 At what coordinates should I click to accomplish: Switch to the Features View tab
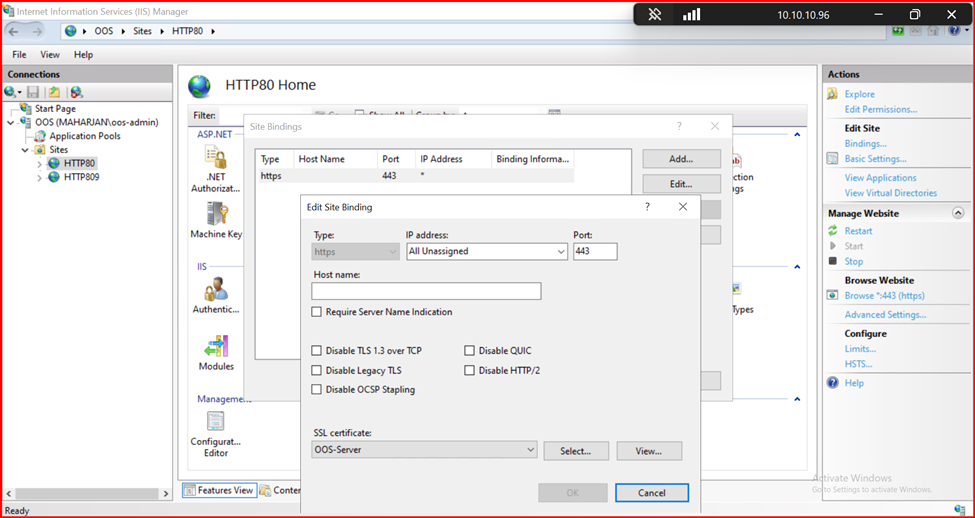[219, 491]
